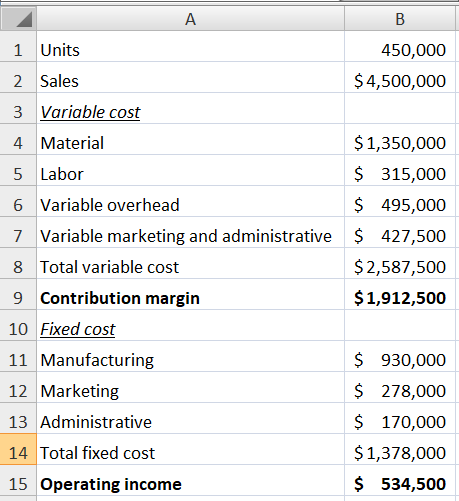Screen dimensions: 459x501
Task: Select the $1,350,000 material value
Action: coord(400,139)
